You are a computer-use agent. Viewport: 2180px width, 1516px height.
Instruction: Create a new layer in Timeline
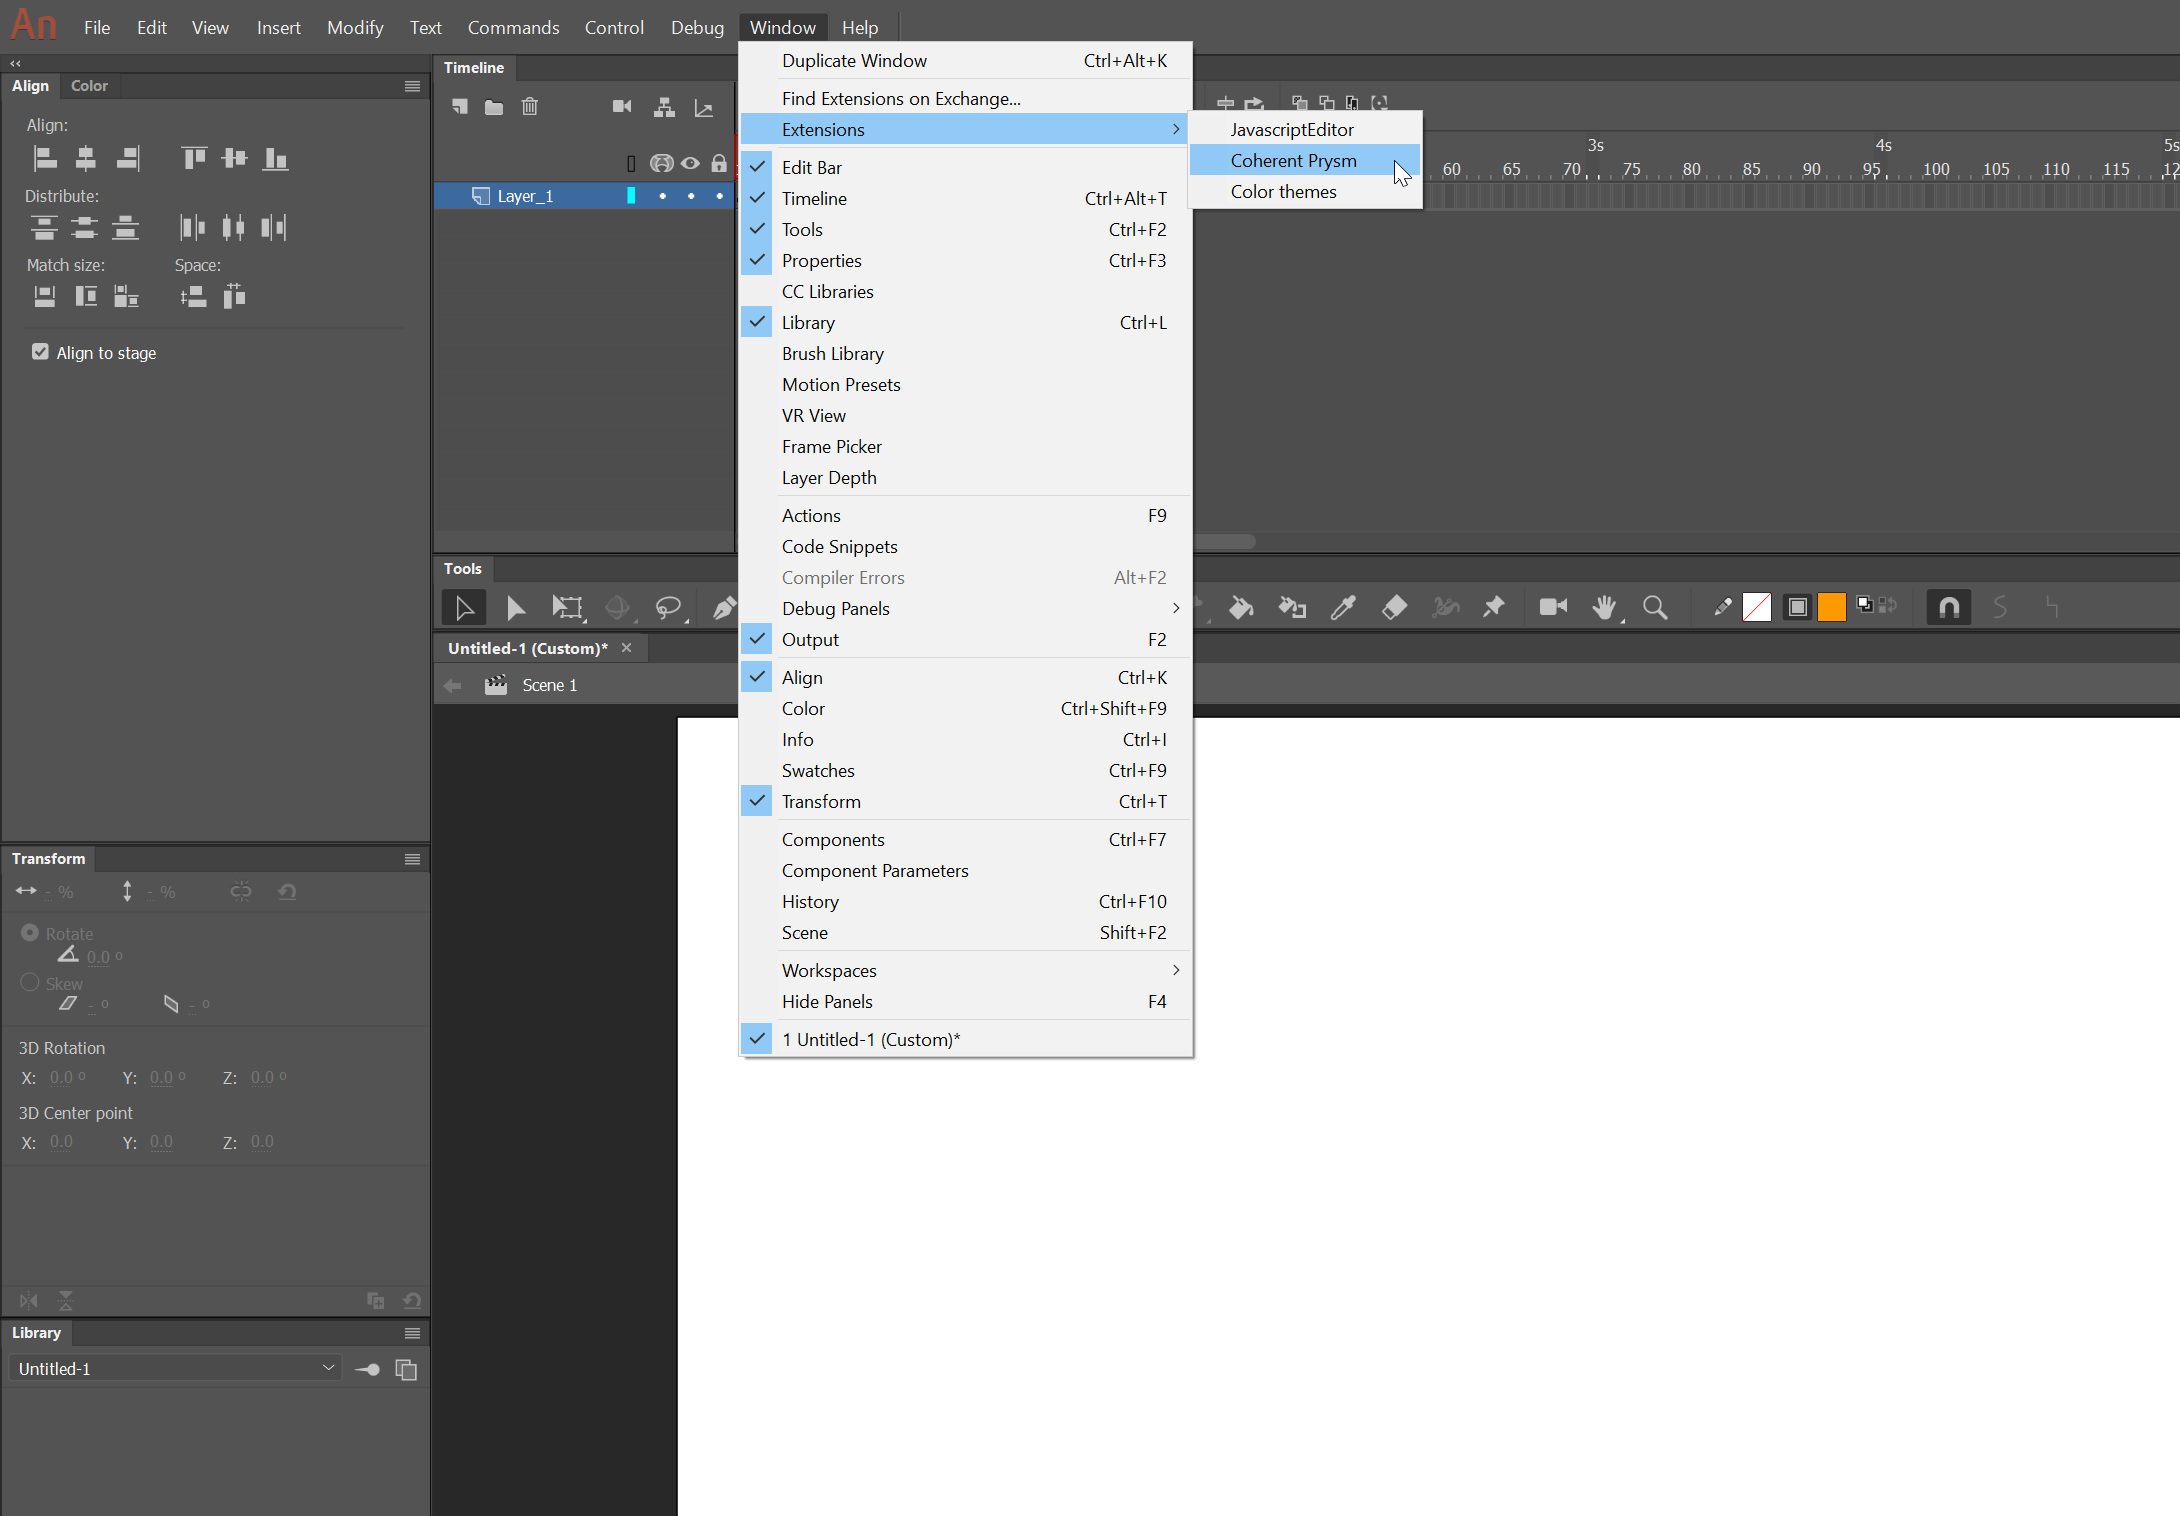click(x=460, y=107)
